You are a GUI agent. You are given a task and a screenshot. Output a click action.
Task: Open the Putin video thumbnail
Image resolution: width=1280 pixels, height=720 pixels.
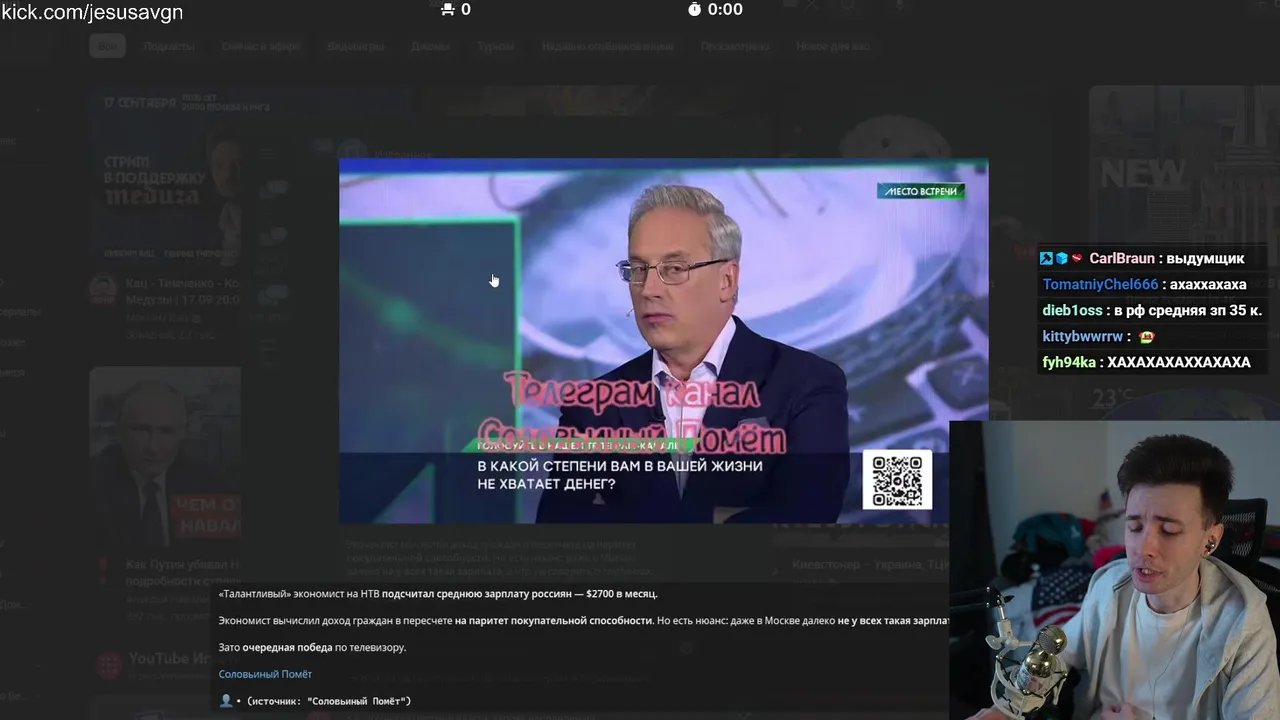pos(165,457)
